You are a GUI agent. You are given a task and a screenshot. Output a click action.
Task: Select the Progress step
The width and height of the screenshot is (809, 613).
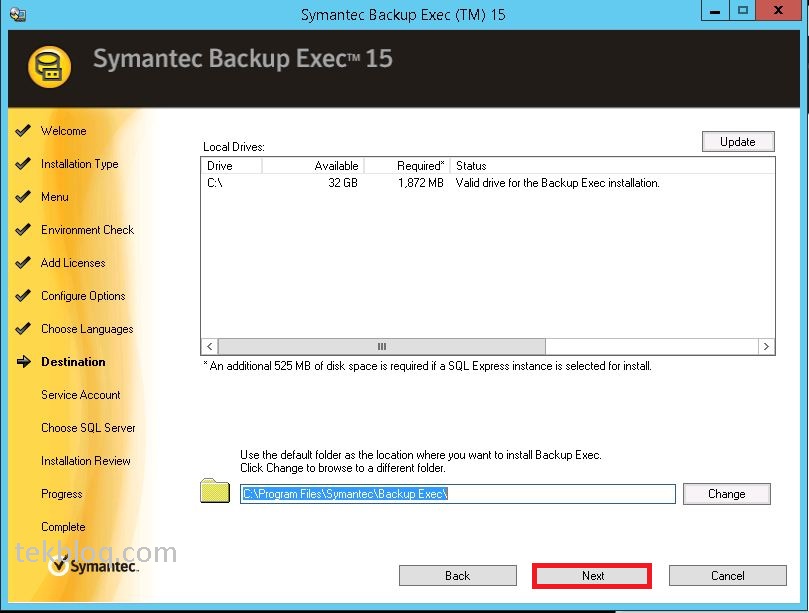pyautogui.click(x=61, y=494)
